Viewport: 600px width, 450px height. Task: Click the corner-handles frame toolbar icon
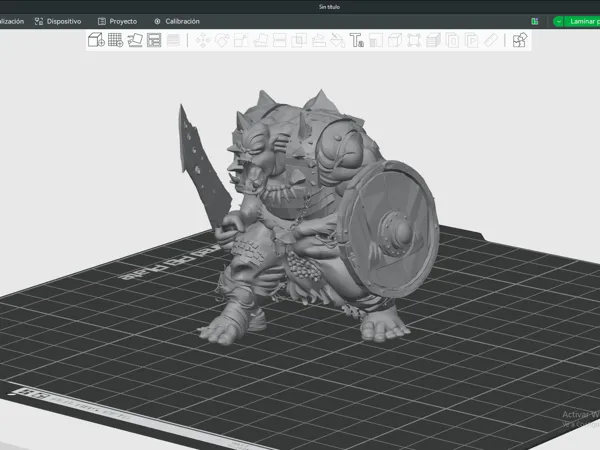(414, 40)
